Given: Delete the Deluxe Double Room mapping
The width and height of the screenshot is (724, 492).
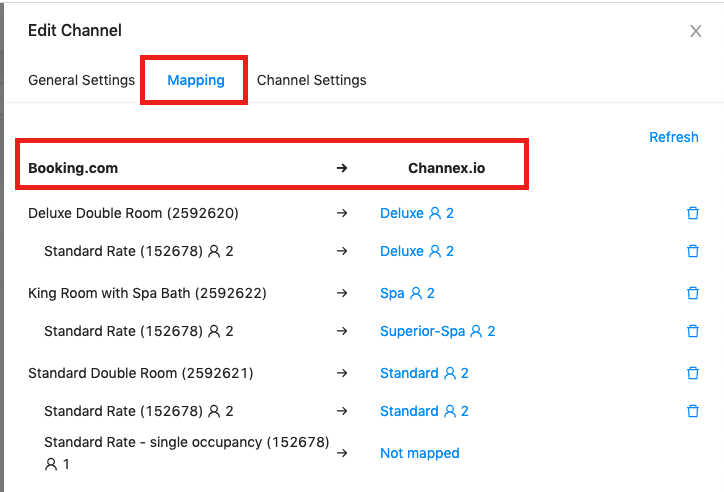Looking at the screenshot, I should [x=693, y=213].
